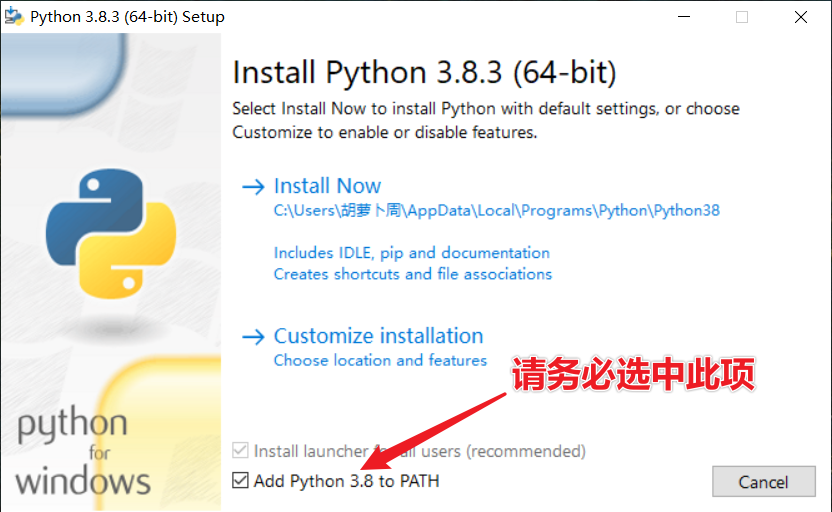Click the Cancel button
832x512 pixels.
764,482
